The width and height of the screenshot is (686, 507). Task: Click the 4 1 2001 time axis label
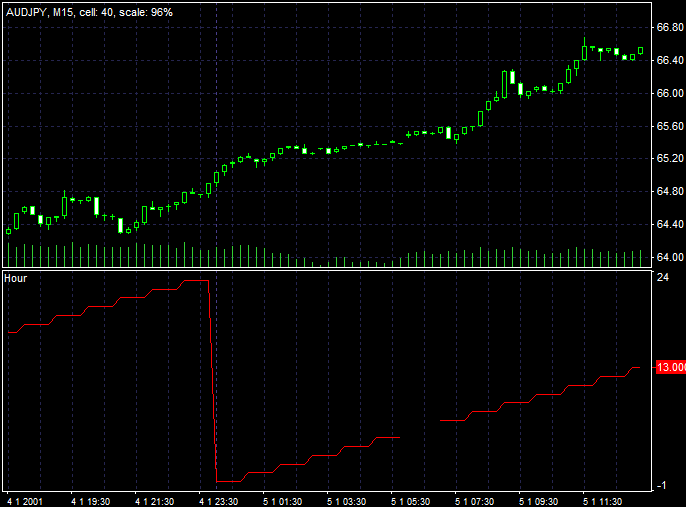point(25,501)
